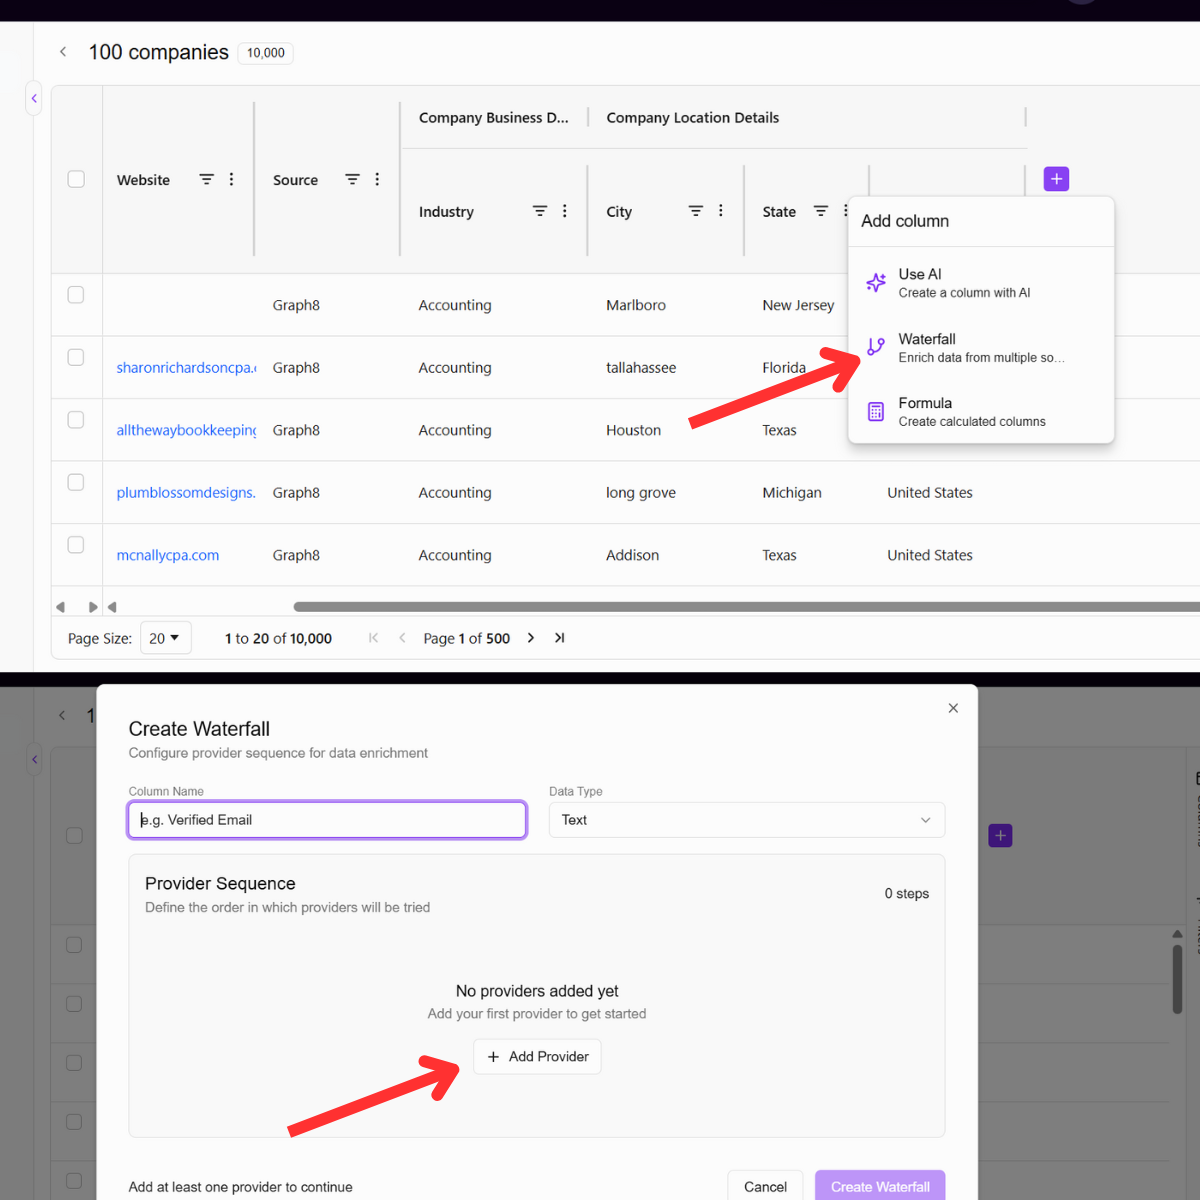1200x1200 pixels.
Task: Open filter icon on Website column
Action: click(206, 179)
